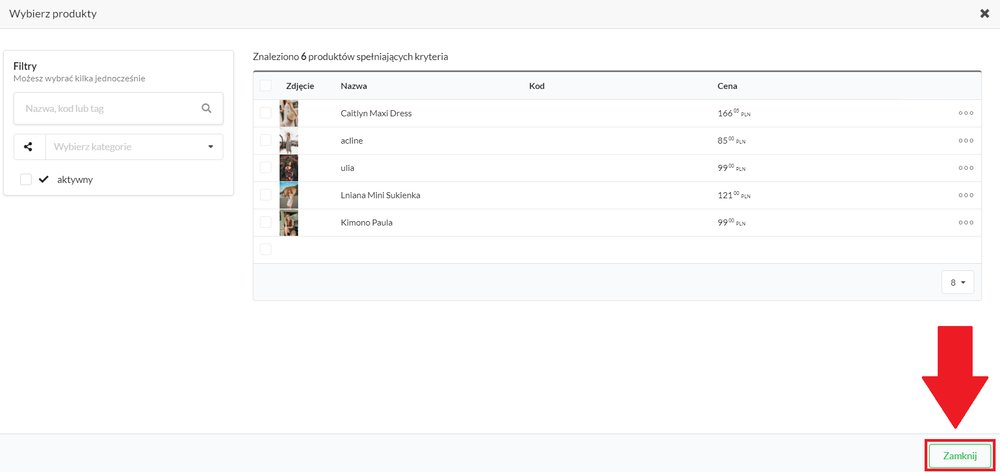Image resolution: width=1000 pixels, height=472 pixels.
Task: Click the Filtry panel heading
Action: point(25,66)
